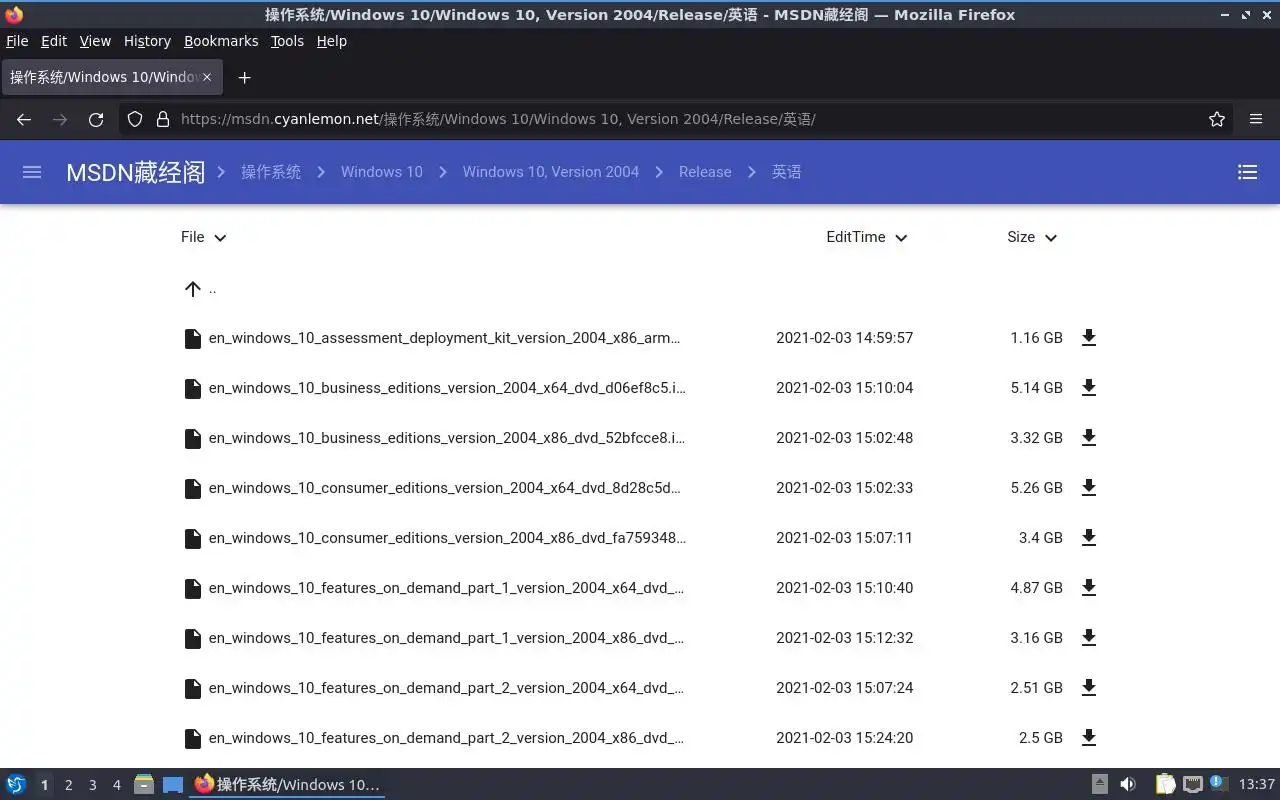Download features_on_demand_part_2 x64 file
Image resolution: width=1280 pixels, height=800 pixels.
(1089, 688)
